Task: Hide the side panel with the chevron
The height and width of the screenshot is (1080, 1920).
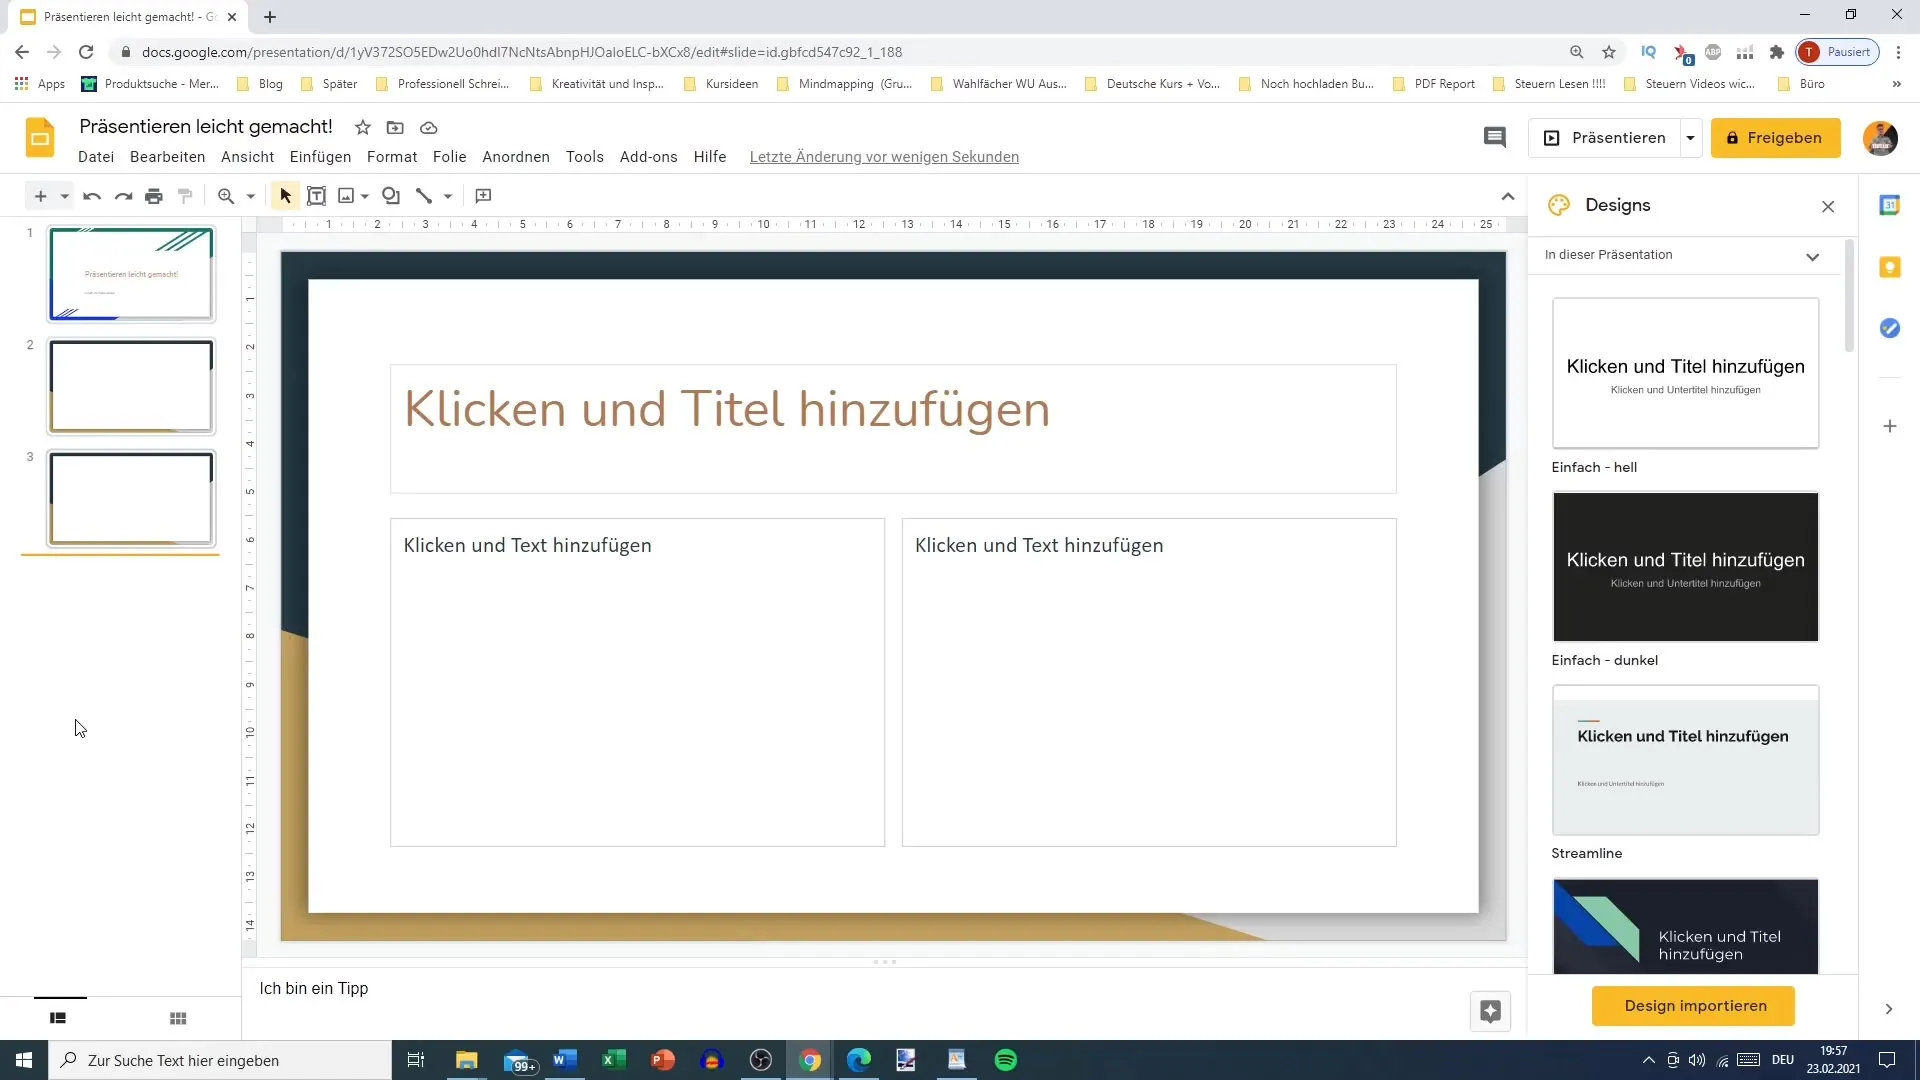Action: pos(1888,1009)
